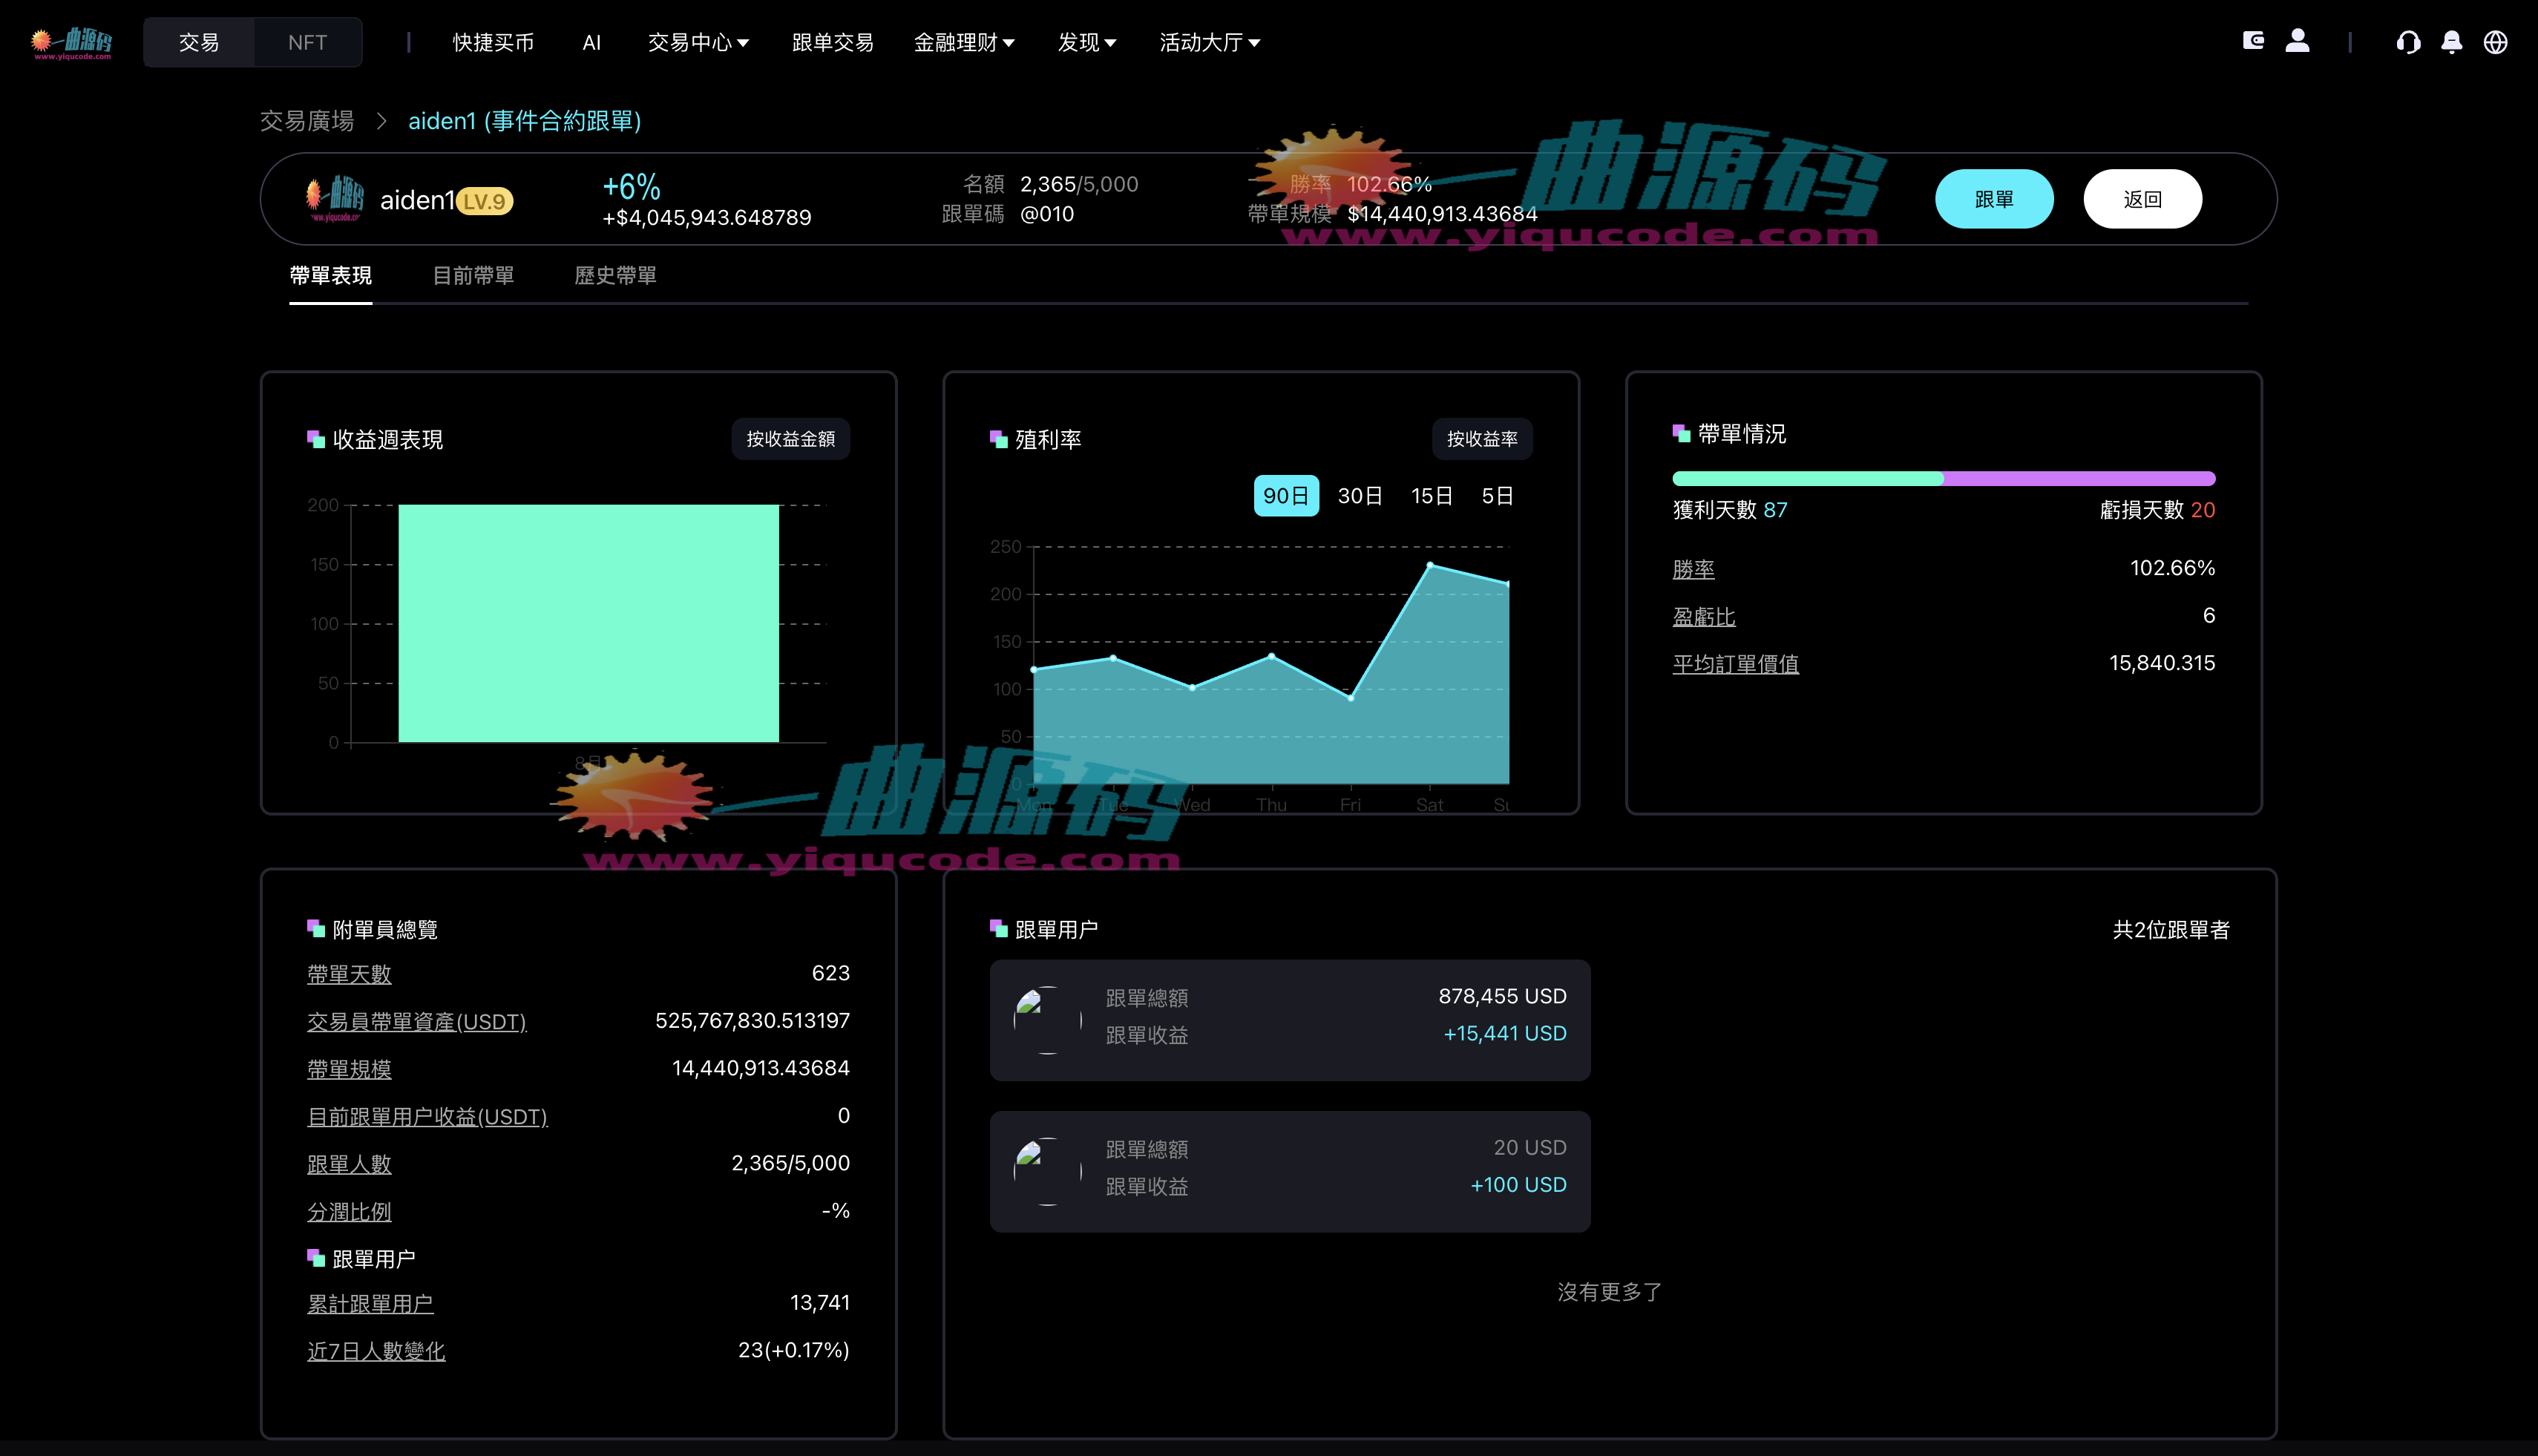Select the 目前帶單 tab
This screenshot has height=1456, width=2538.
coord(473,275)
